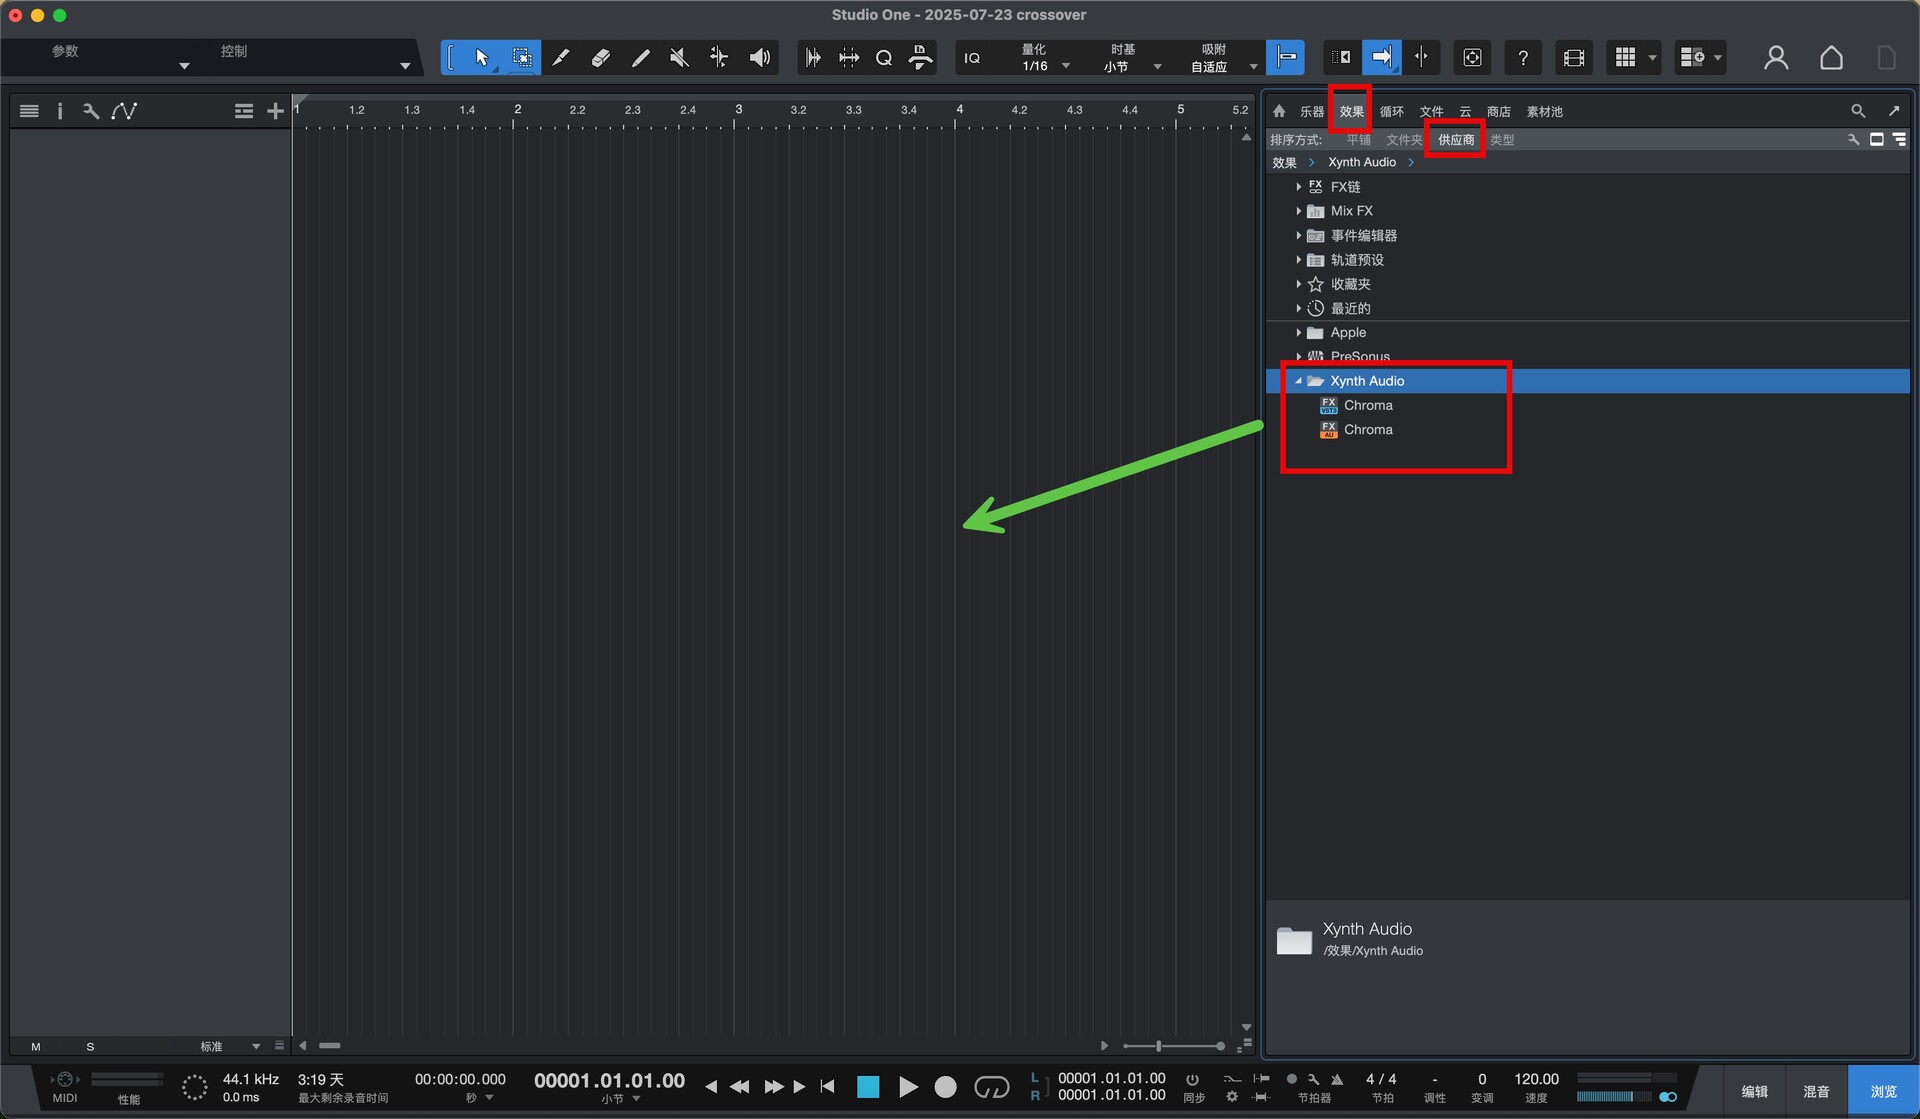The image size is (1920, 1119).
Task: Switch to the 商店 tab
Action: point(1499,112)
